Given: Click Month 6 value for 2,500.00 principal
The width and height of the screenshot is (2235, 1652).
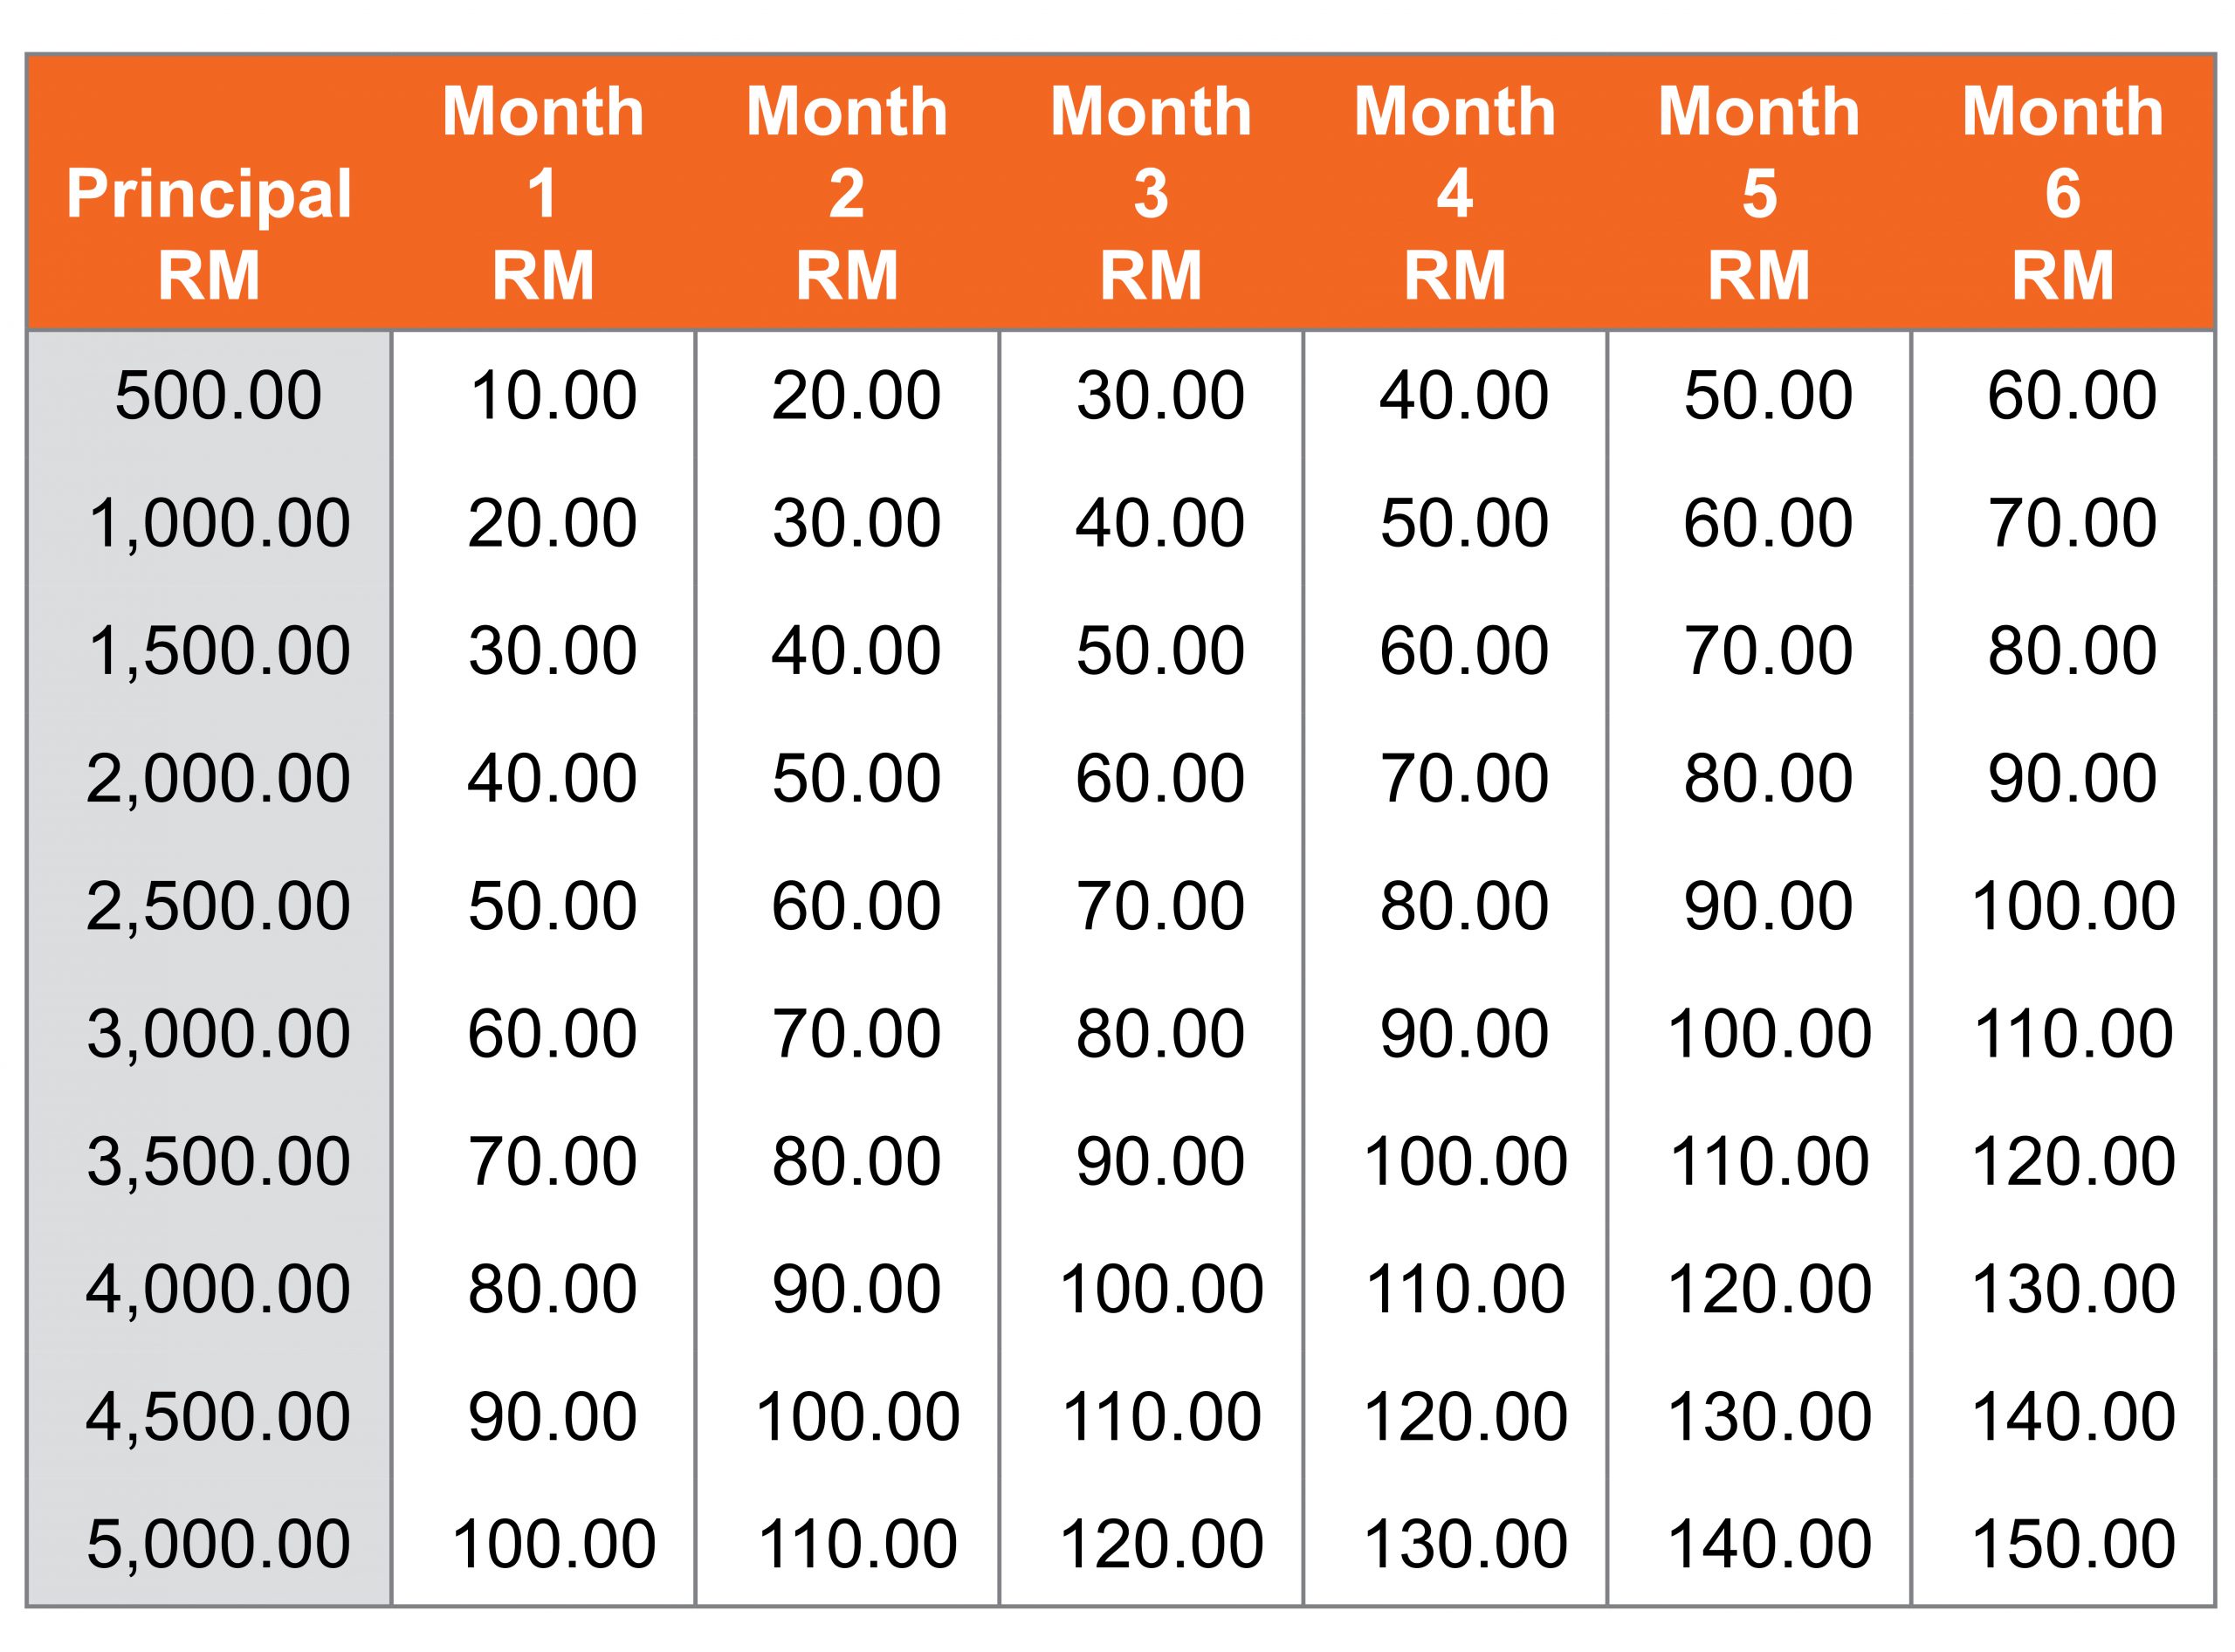Looking at the screenshot, I should click(x=2073, y=906).
